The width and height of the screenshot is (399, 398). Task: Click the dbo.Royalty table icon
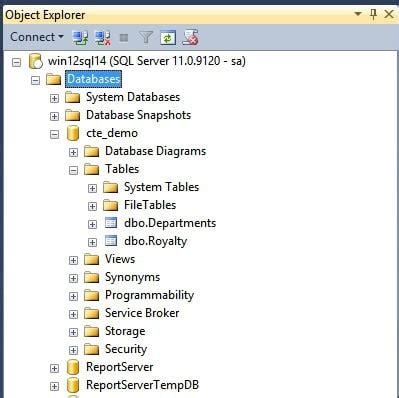coord(111,241)
